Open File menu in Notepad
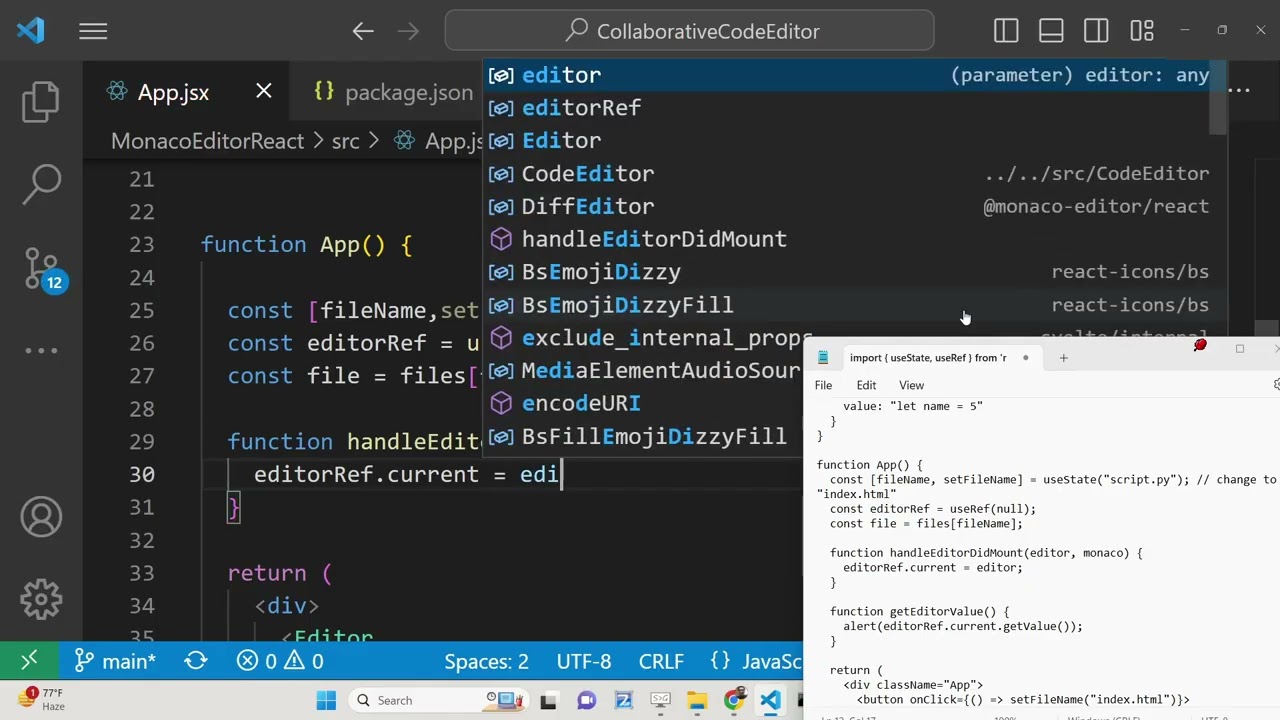1280x720 pixels. click(x=823, y=385)
